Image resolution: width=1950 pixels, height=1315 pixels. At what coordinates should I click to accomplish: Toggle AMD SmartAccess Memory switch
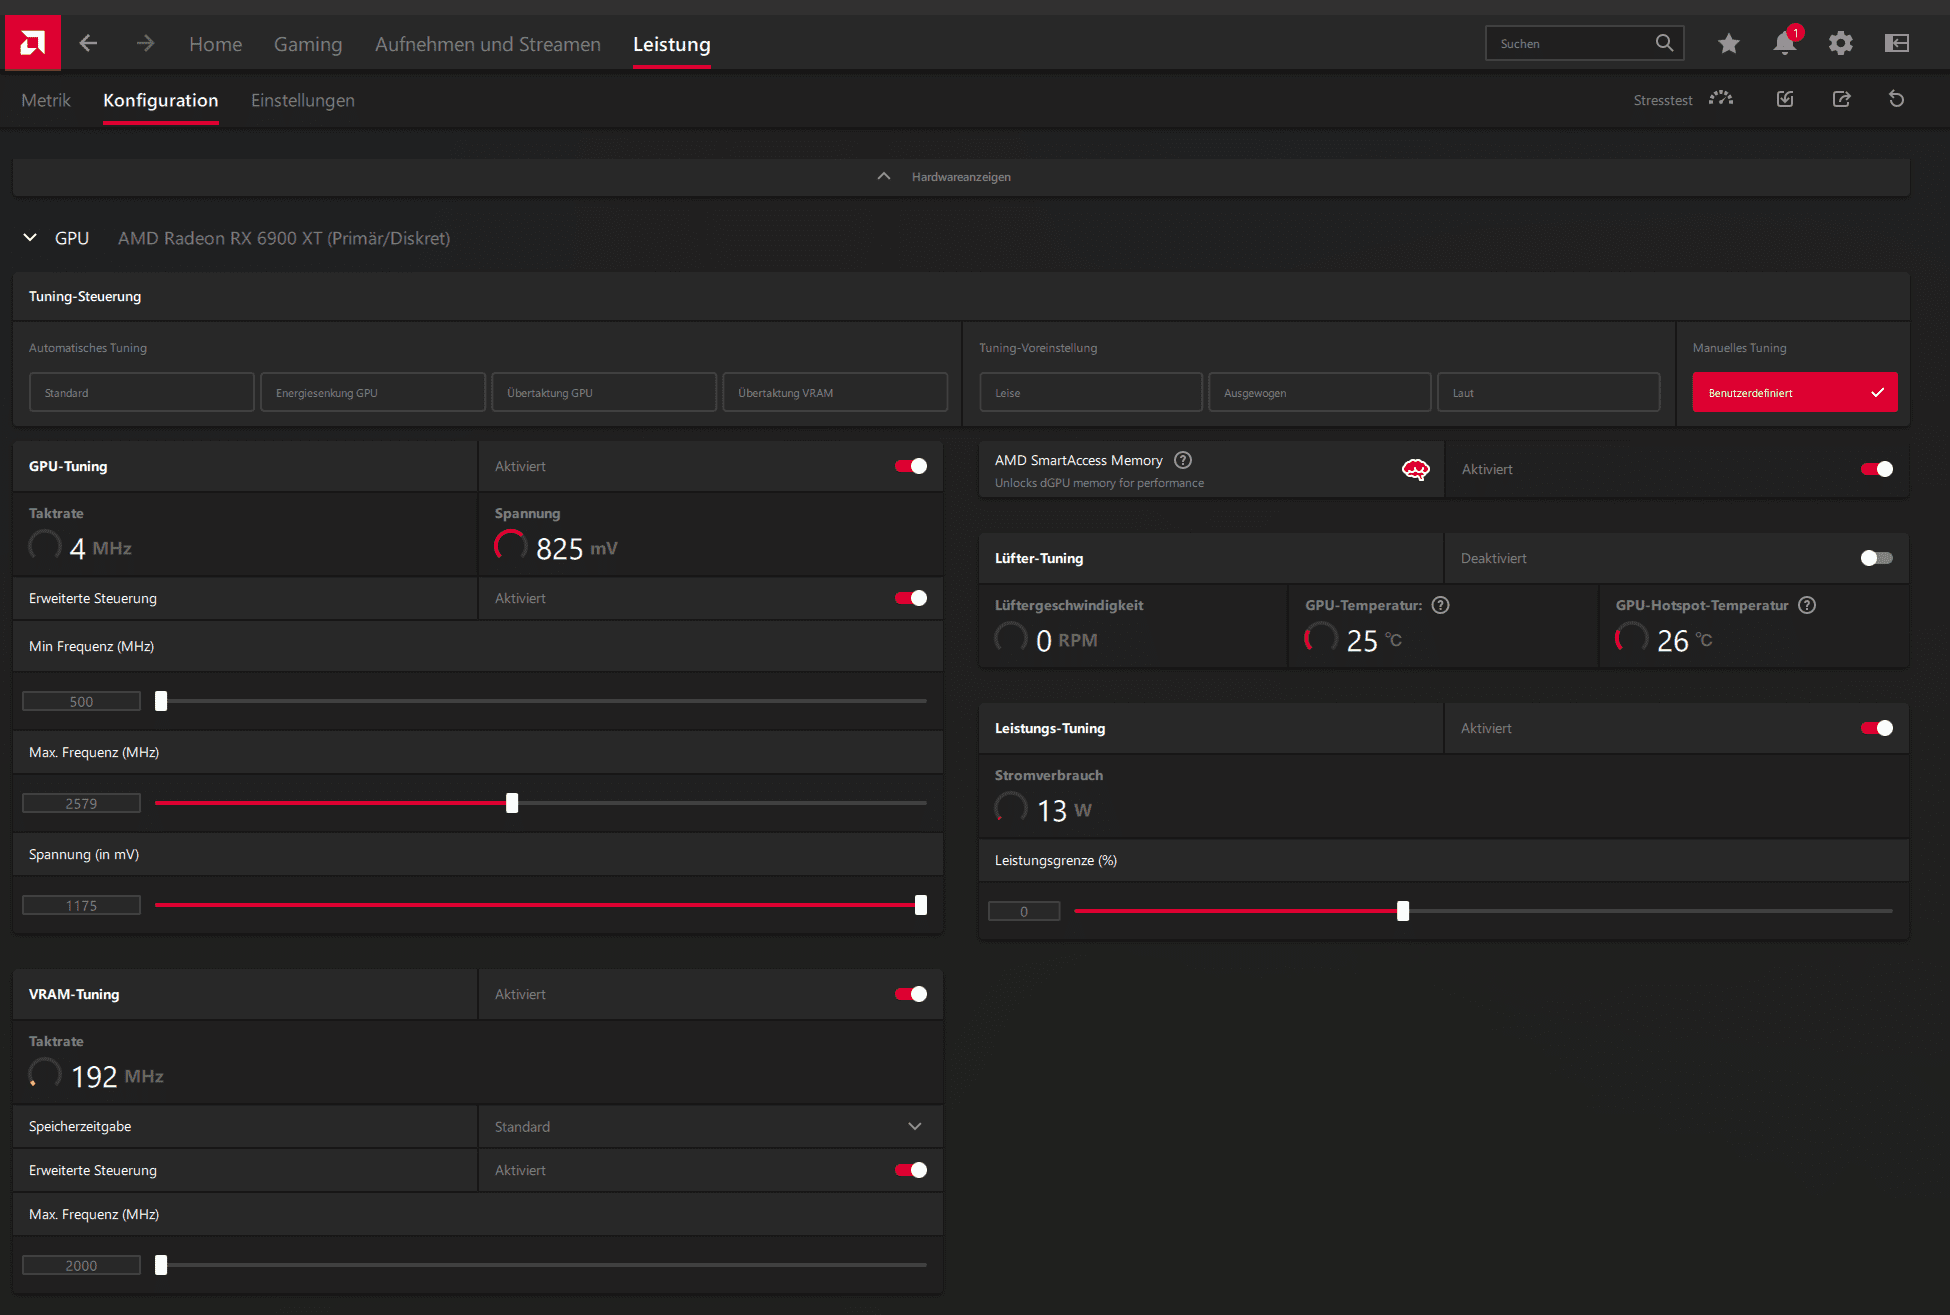click(x=1877, y=469)
